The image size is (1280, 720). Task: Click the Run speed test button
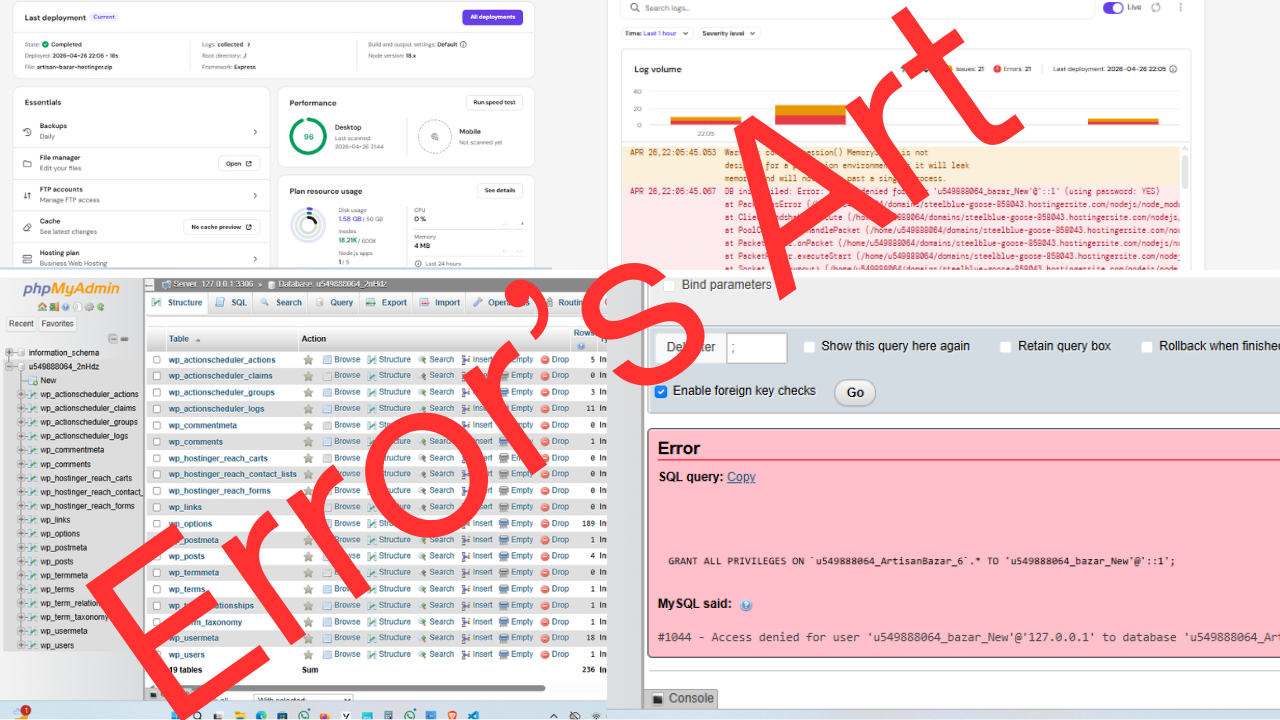coord(494,102)
